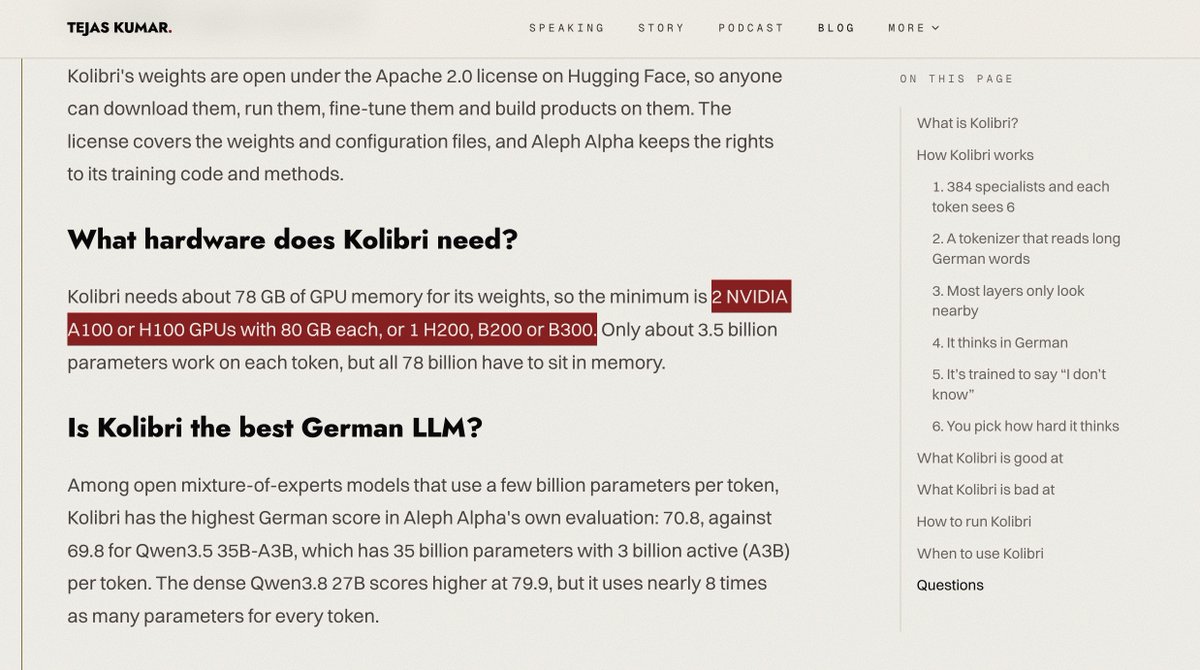Jump to 'When to use Kolibri'

click(x=980, y=554)
